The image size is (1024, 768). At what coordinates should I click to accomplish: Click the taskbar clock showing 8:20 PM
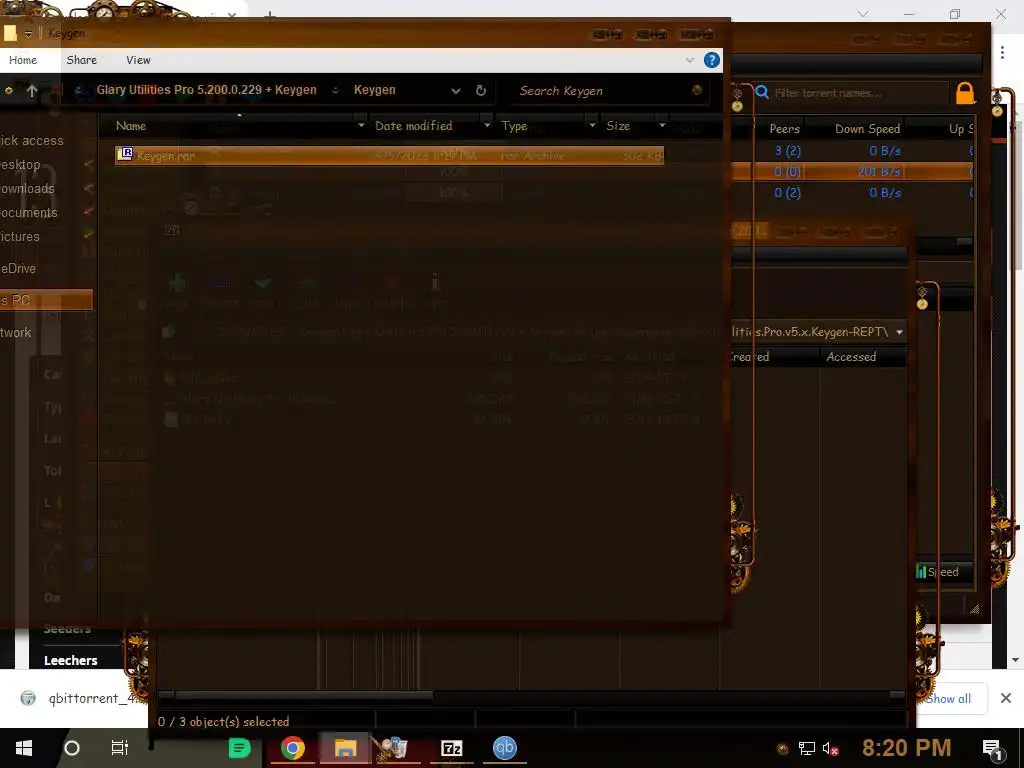[906, 748]
